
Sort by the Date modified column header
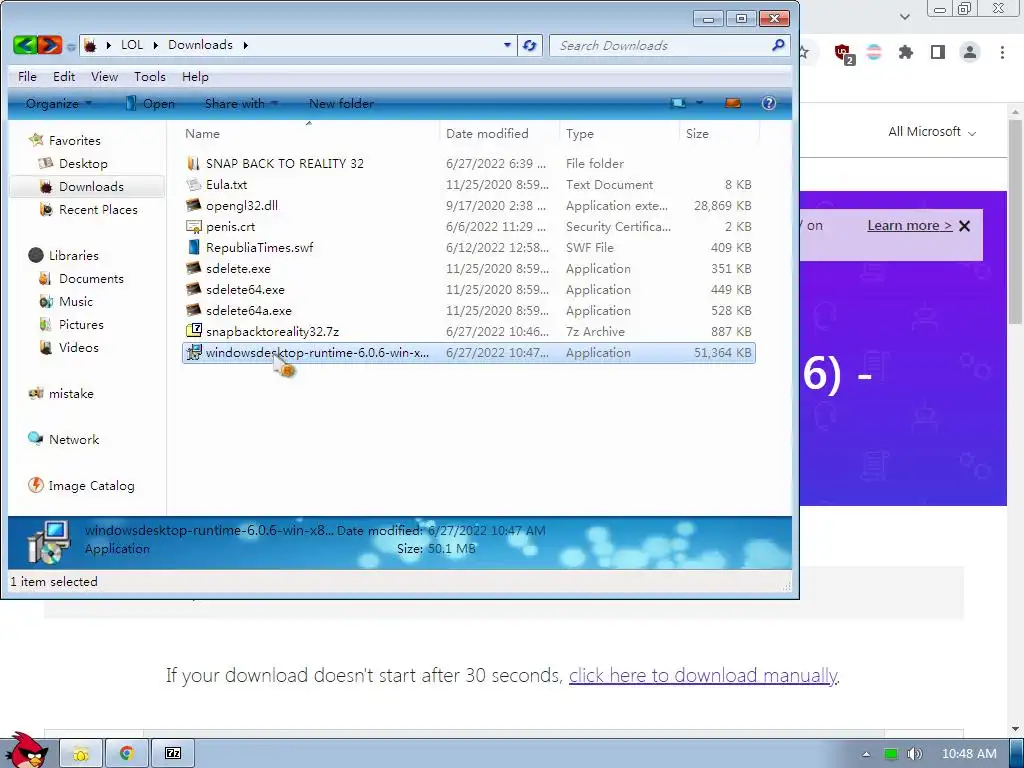point(500,133)
